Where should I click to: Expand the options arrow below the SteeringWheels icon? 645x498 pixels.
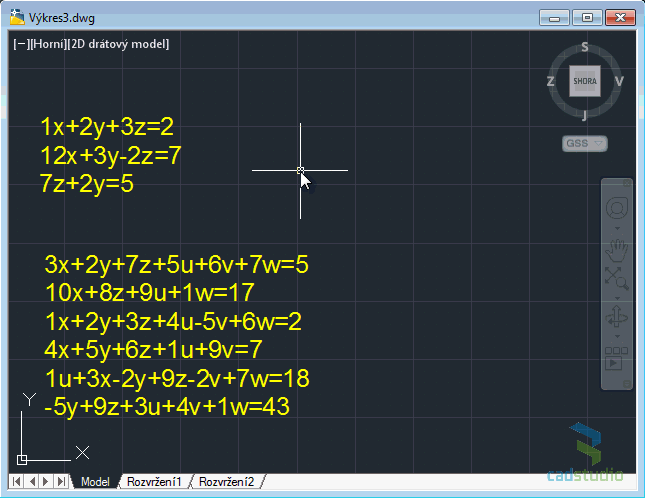(x=617, y=228)
